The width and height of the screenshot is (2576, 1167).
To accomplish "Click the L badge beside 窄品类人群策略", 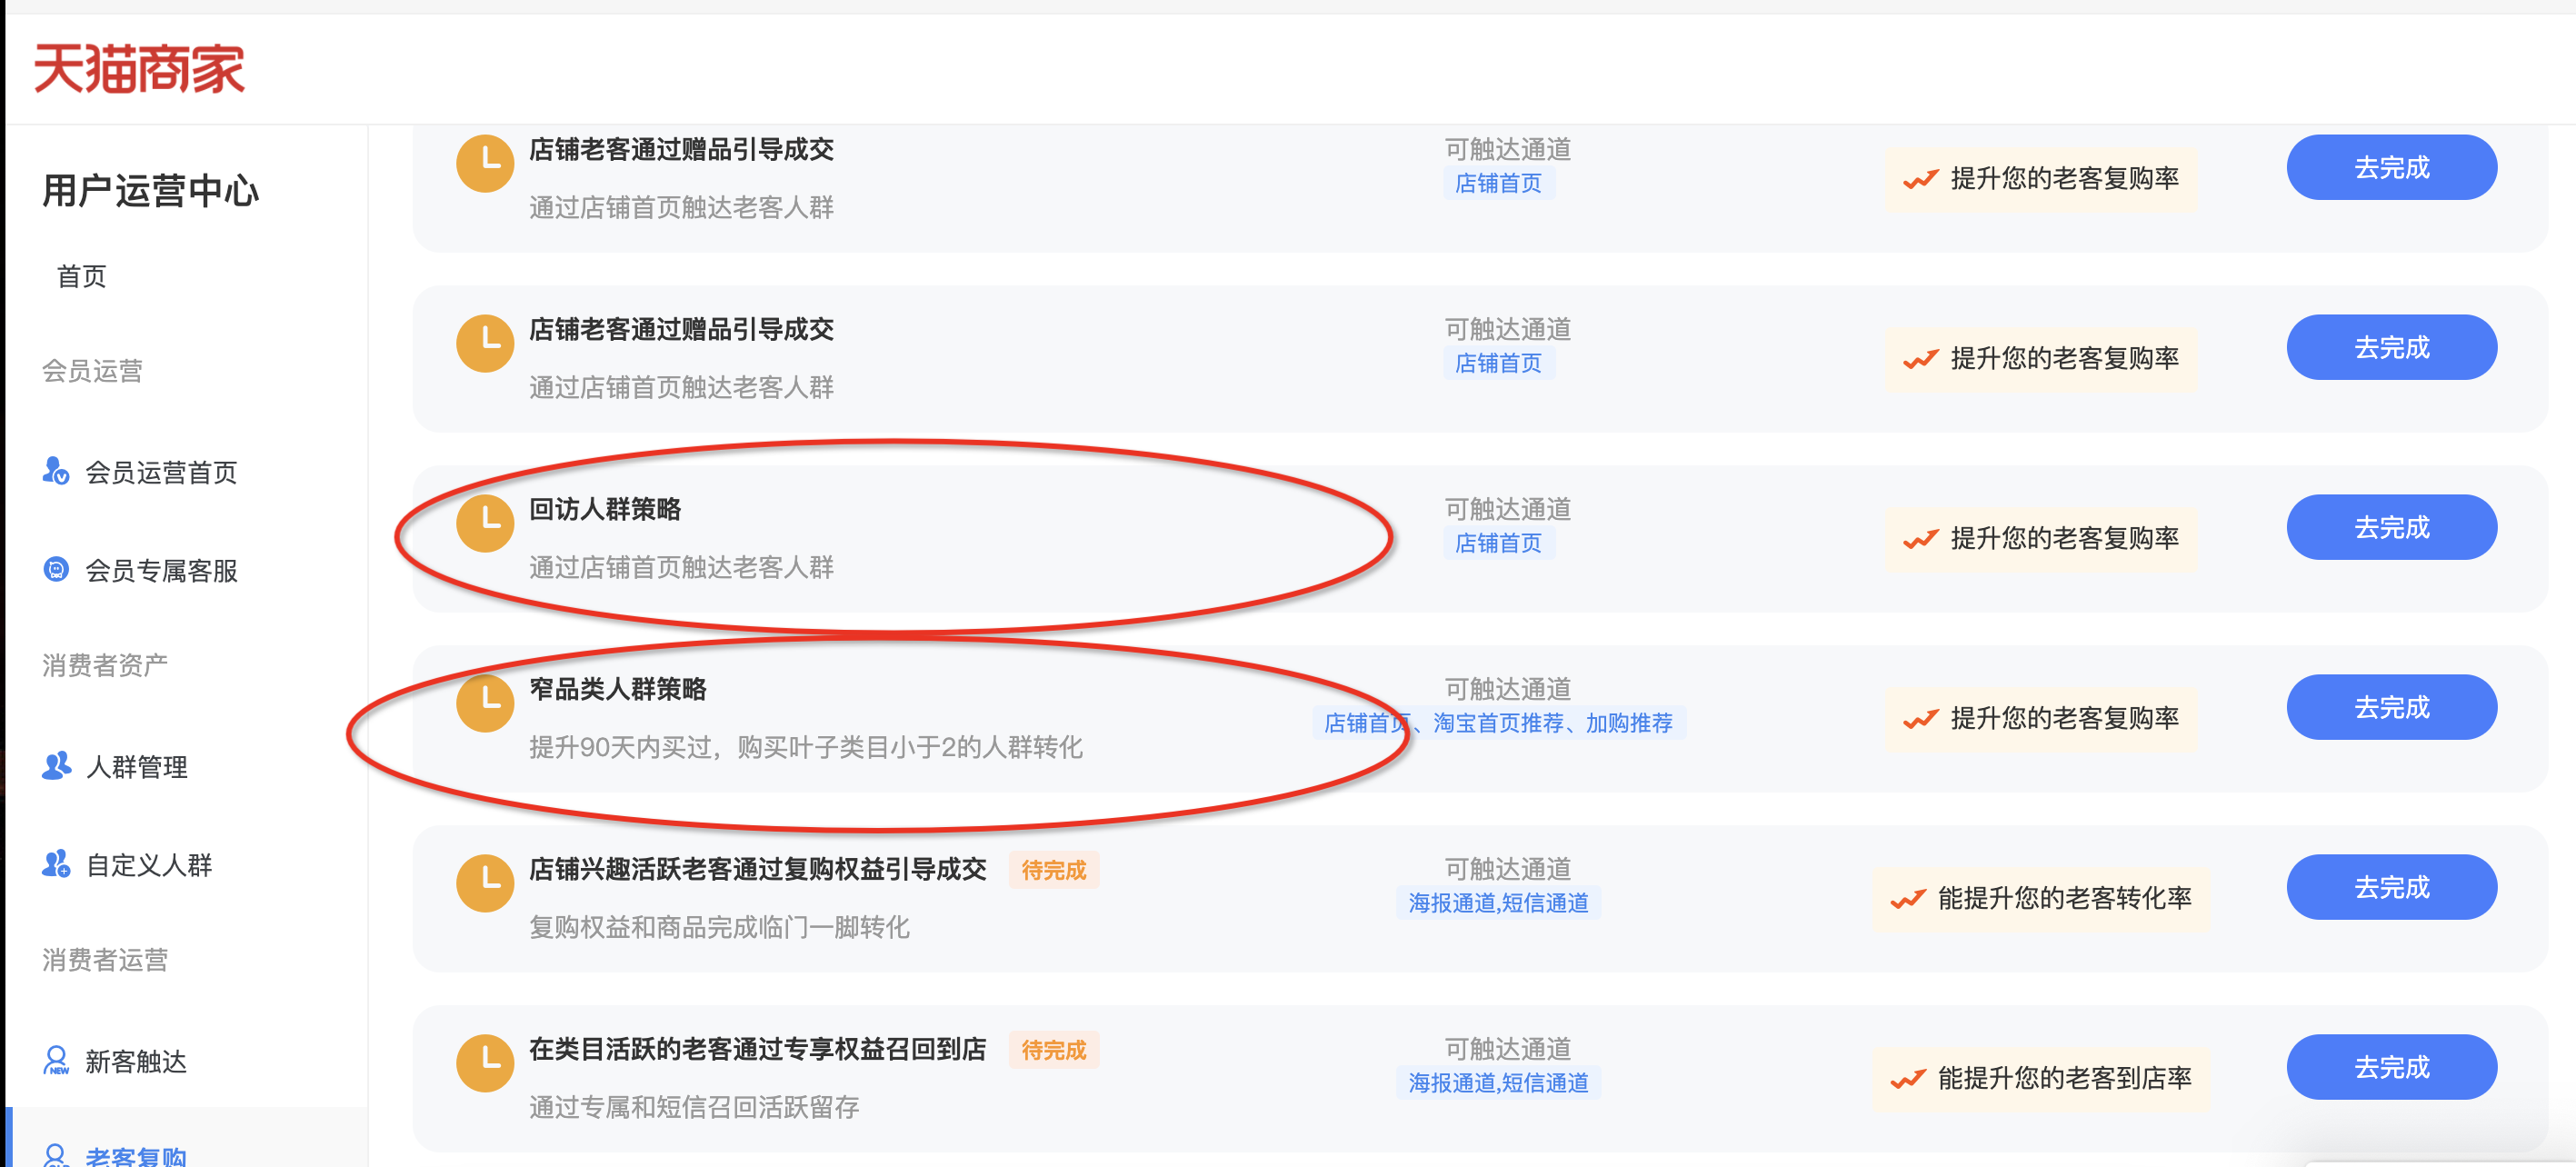I will point(485,703).
